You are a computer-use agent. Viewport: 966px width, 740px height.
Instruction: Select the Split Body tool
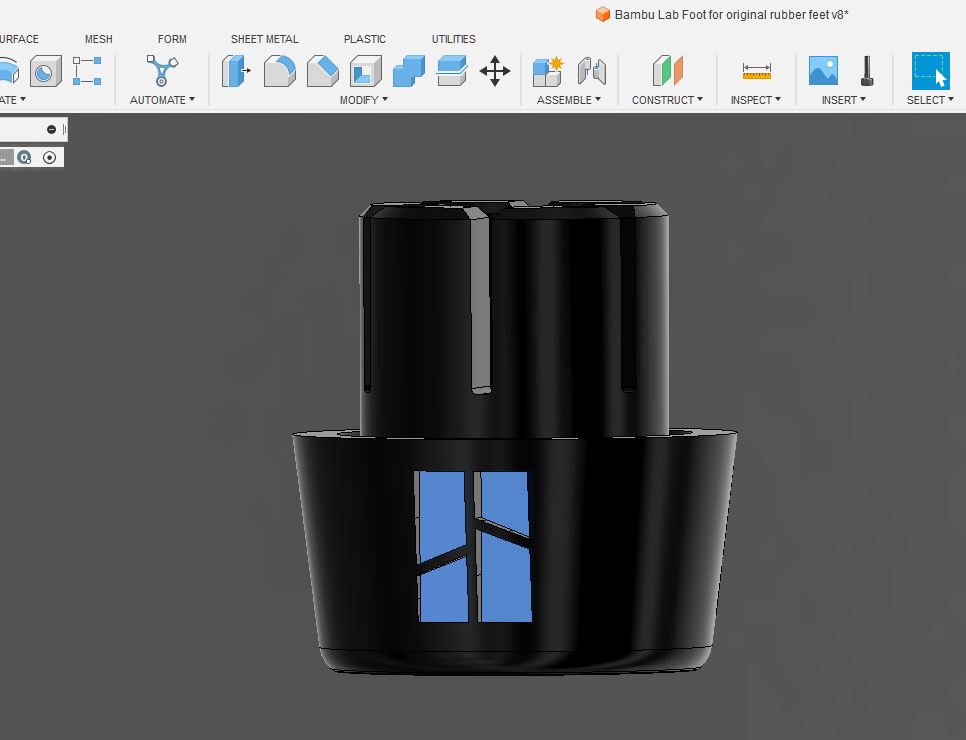(x=452, y=71)
